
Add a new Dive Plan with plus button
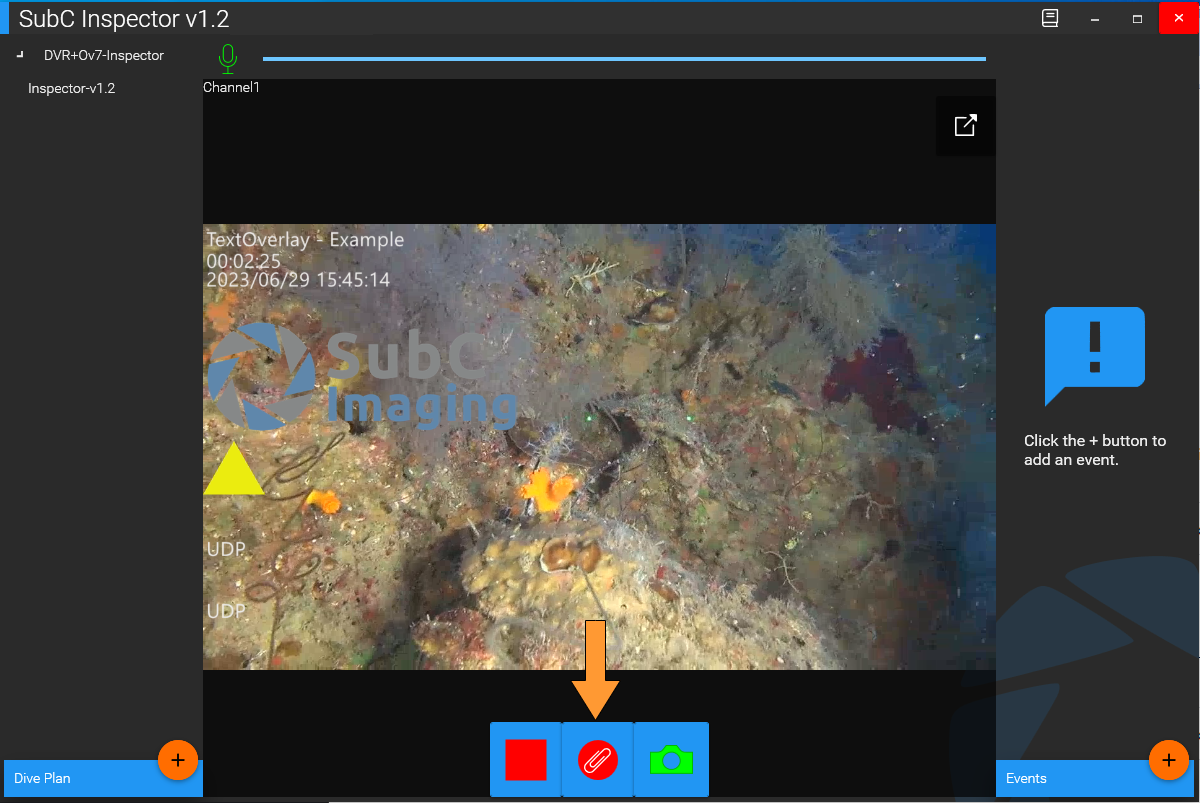tap(178, 760)
